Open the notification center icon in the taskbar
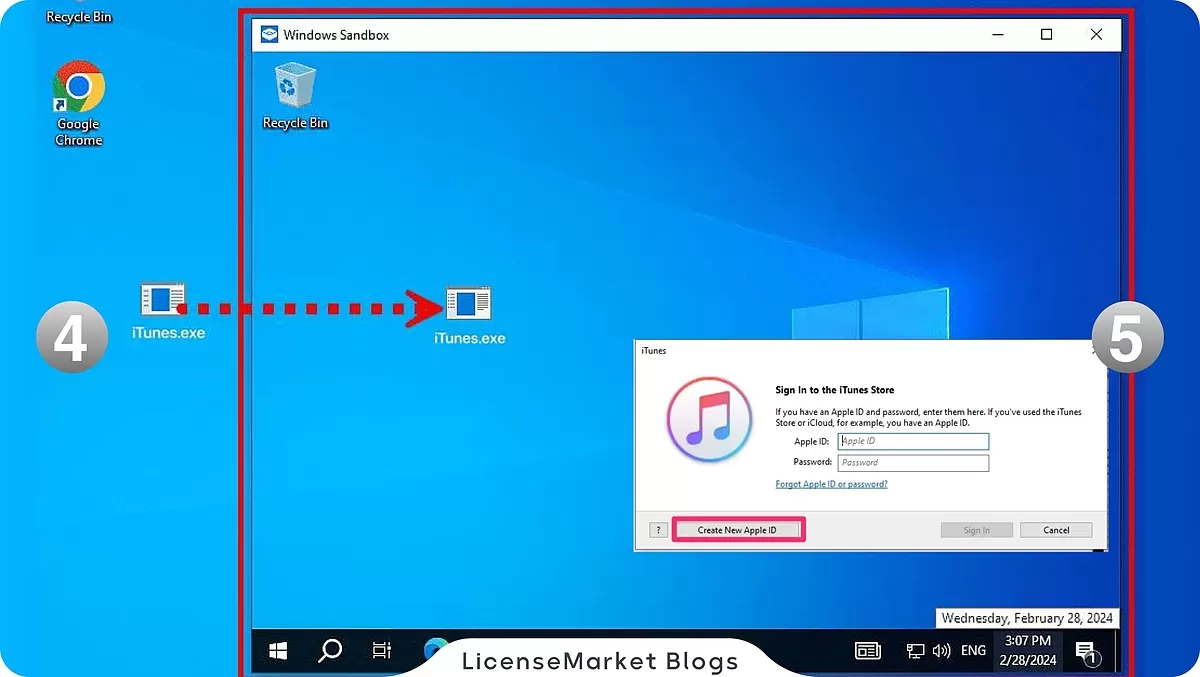Image resolution: width=1200 pixels, height=677 pixels. click(x=1086, y=653)
